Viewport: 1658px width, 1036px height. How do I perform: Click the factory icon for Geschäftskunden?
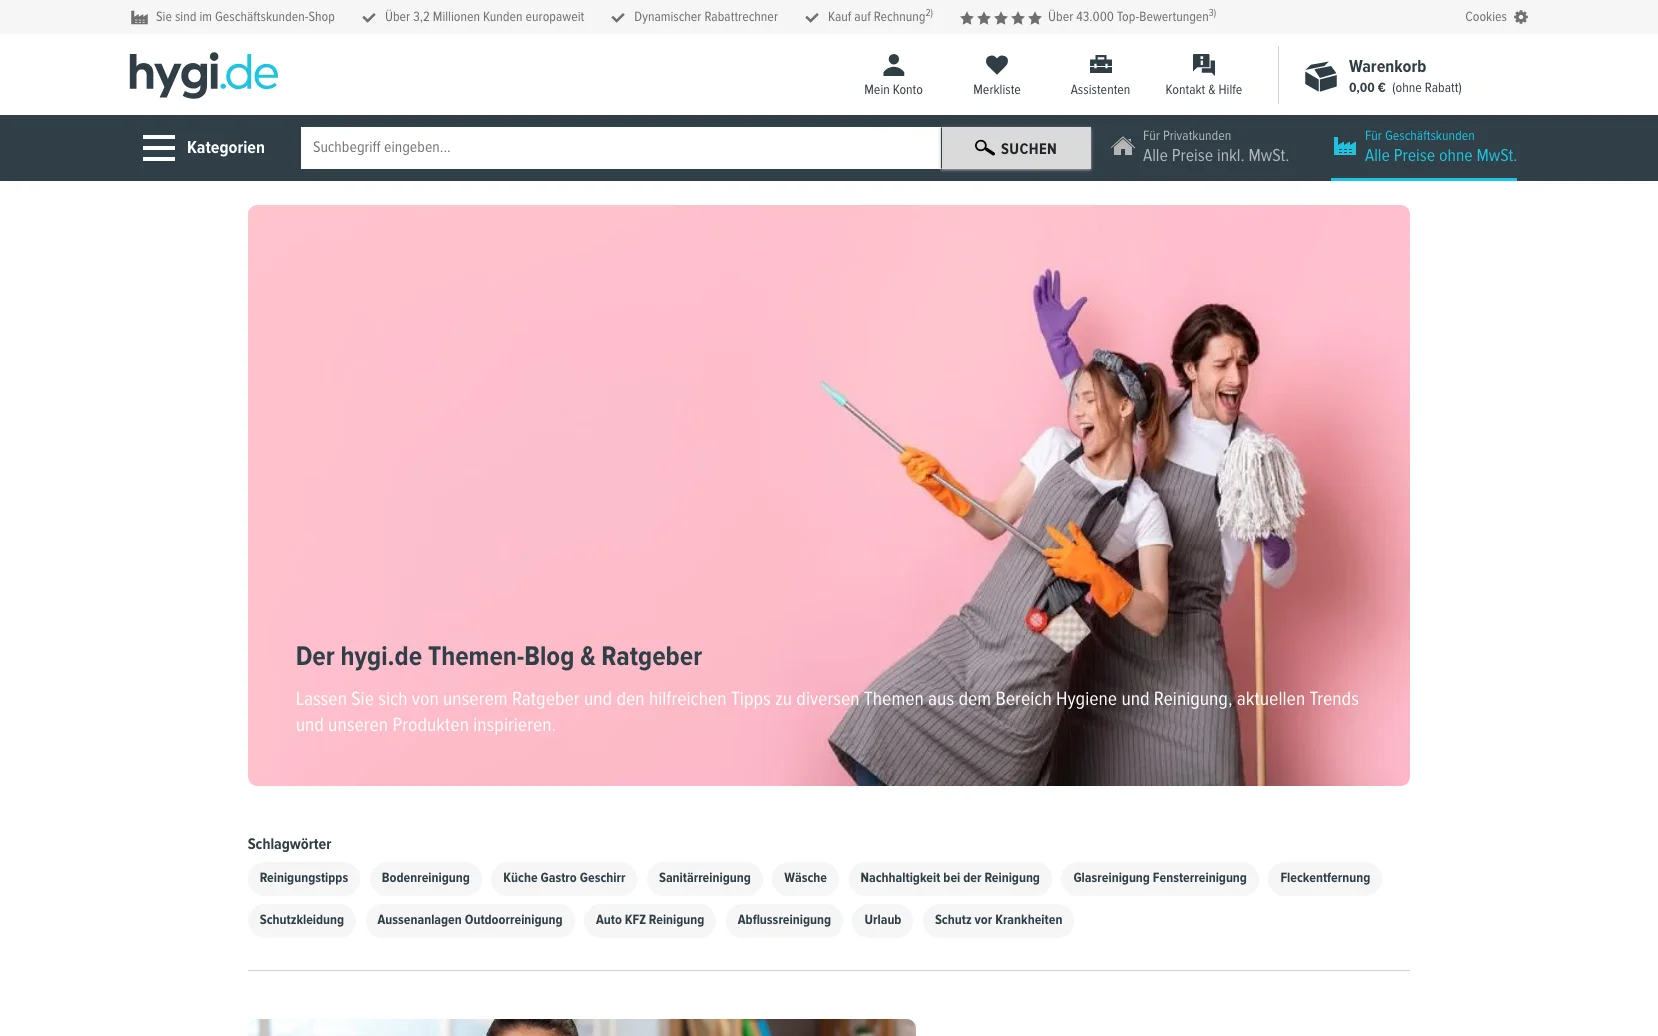pyautogui.click(x=1345, y=147)
